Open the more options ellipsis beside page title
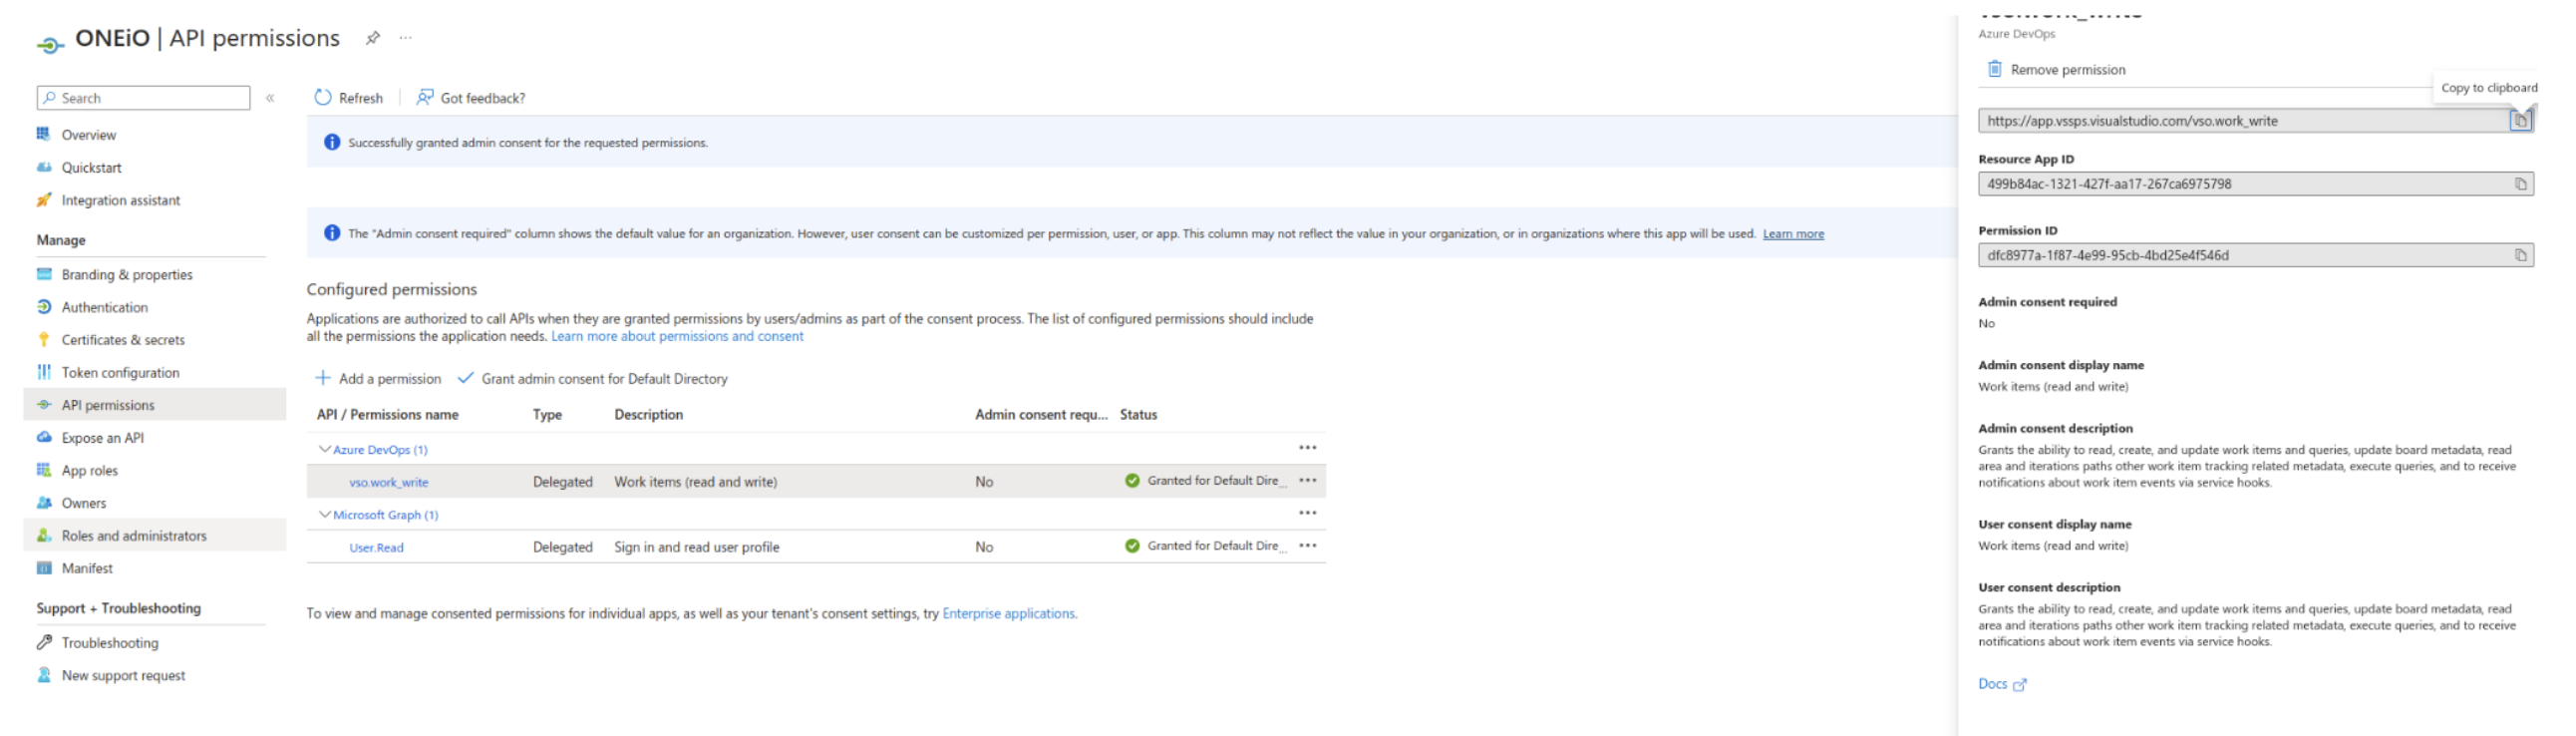 pos(405,38)
